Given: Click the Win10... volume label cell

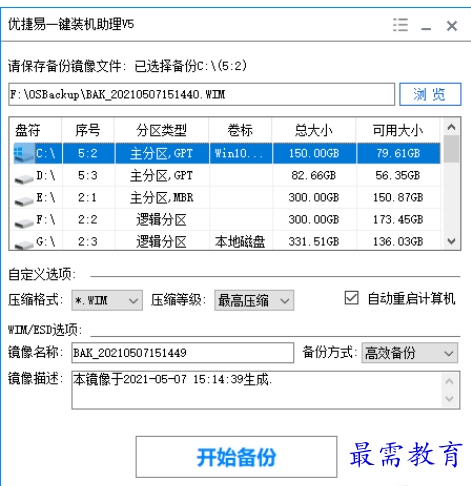Looking at the screenshot, I should pyautogui.click(x=241, y=153).
